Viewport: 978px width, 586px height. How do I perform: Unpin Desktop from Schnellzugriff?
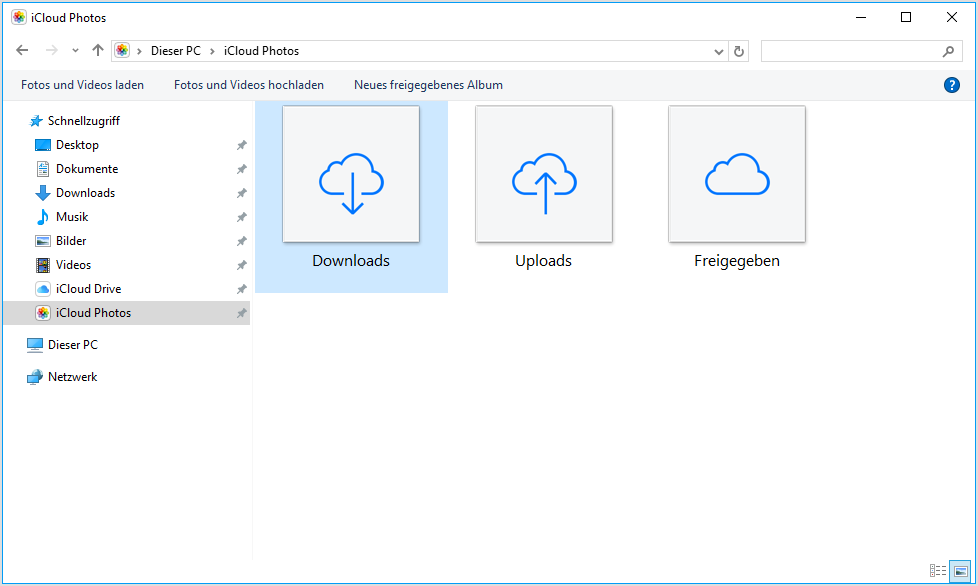(x=241, y=144)
